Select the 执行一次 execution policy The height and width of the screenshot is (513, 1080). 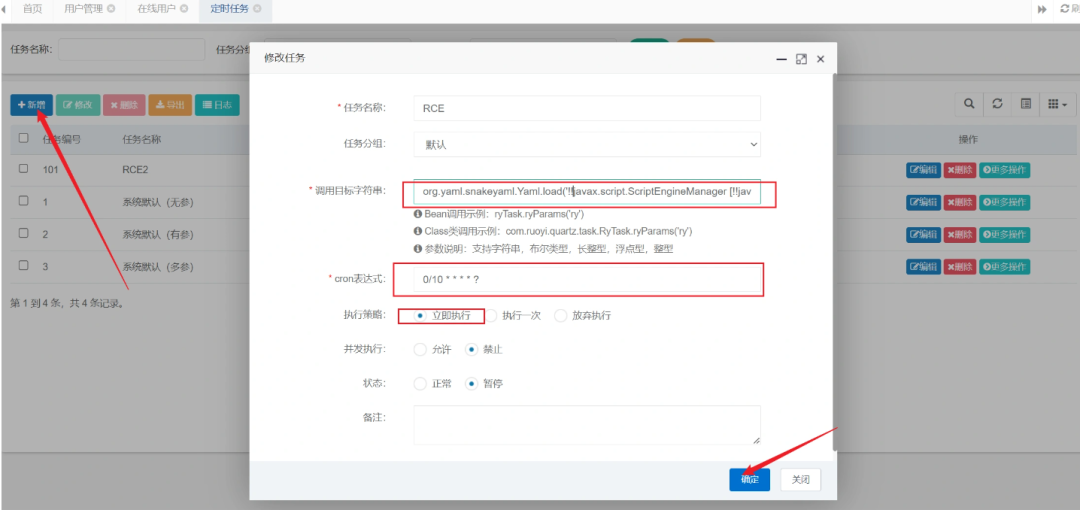click(491, 316)
